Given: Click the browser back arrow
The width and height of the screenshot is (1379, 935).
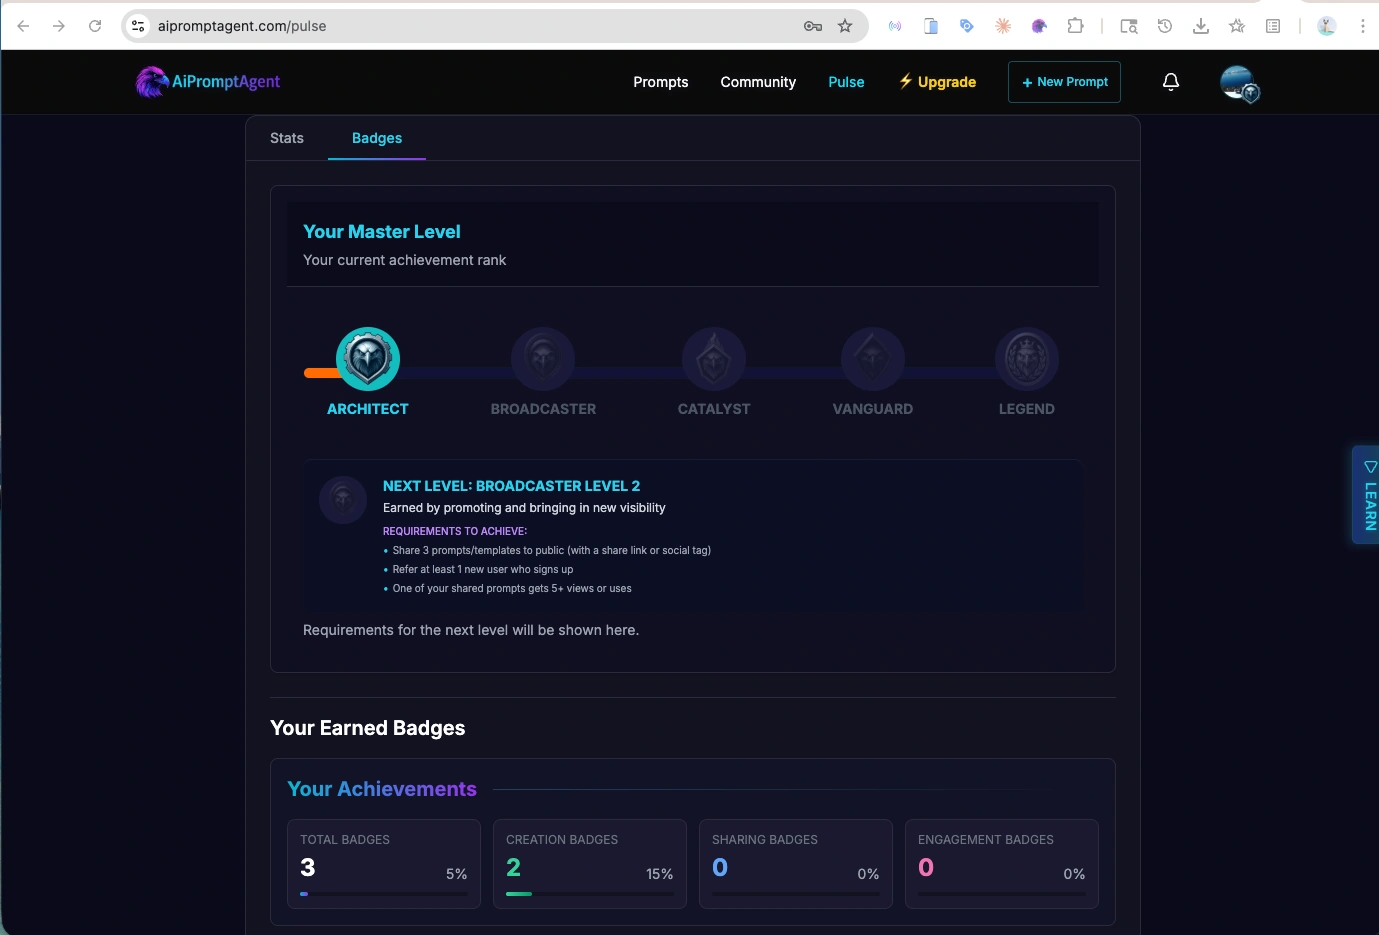Looking at the screenshot, I should click(23, 26).
